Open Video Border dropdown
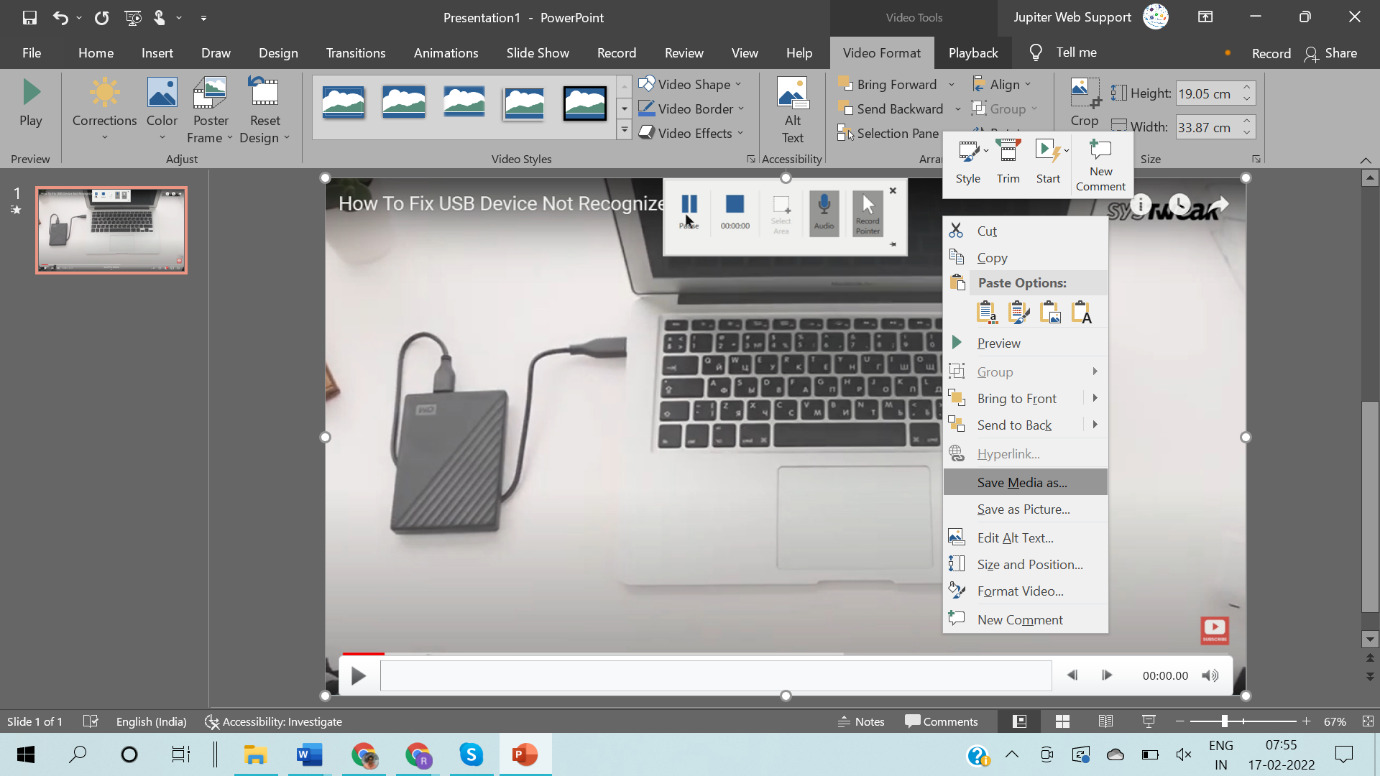 [692, 108]
